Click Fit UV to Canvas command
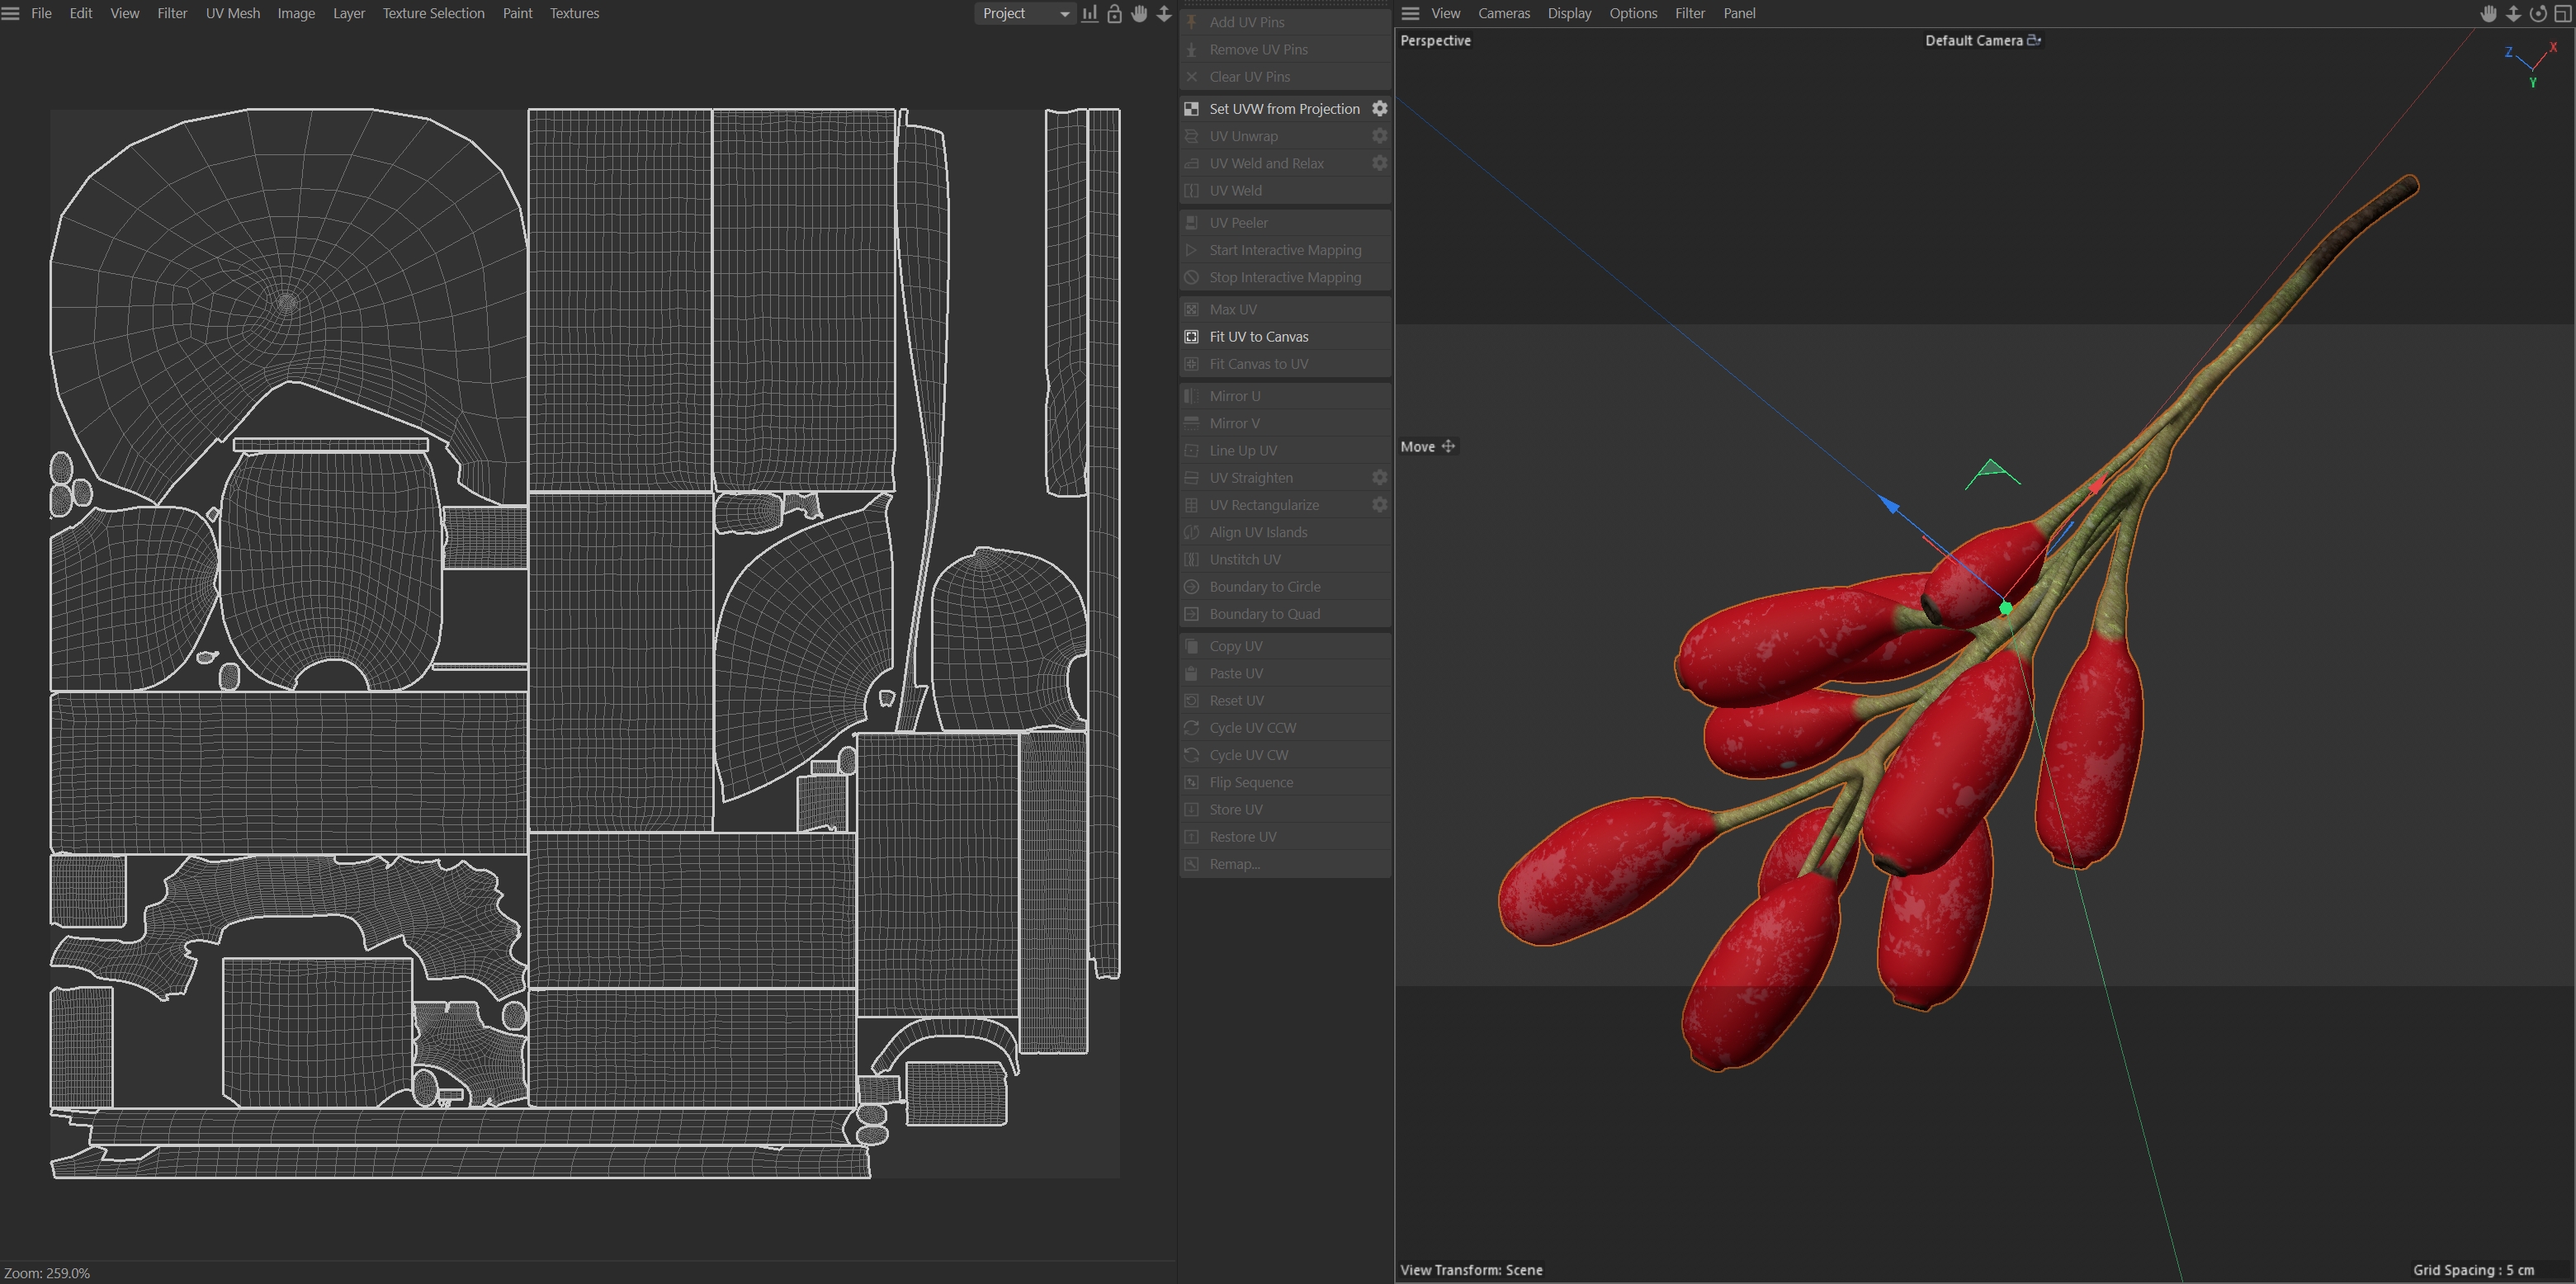 coord(1258,336)
